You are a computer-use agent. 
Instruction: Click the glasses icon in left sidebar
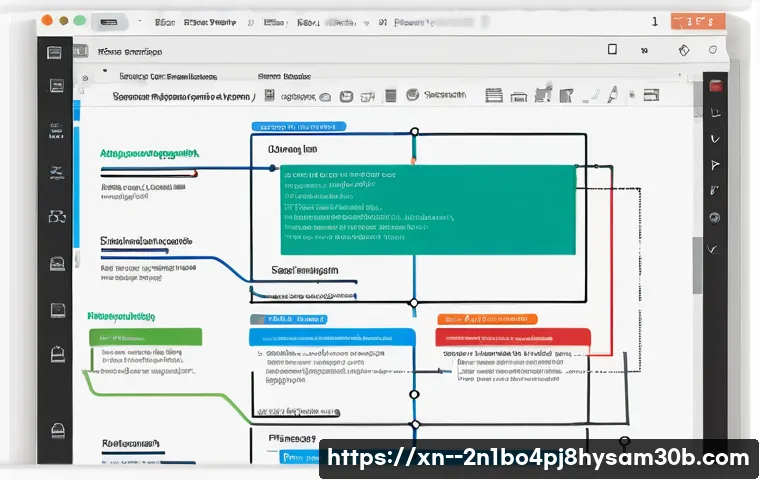[x=56, y=217]
